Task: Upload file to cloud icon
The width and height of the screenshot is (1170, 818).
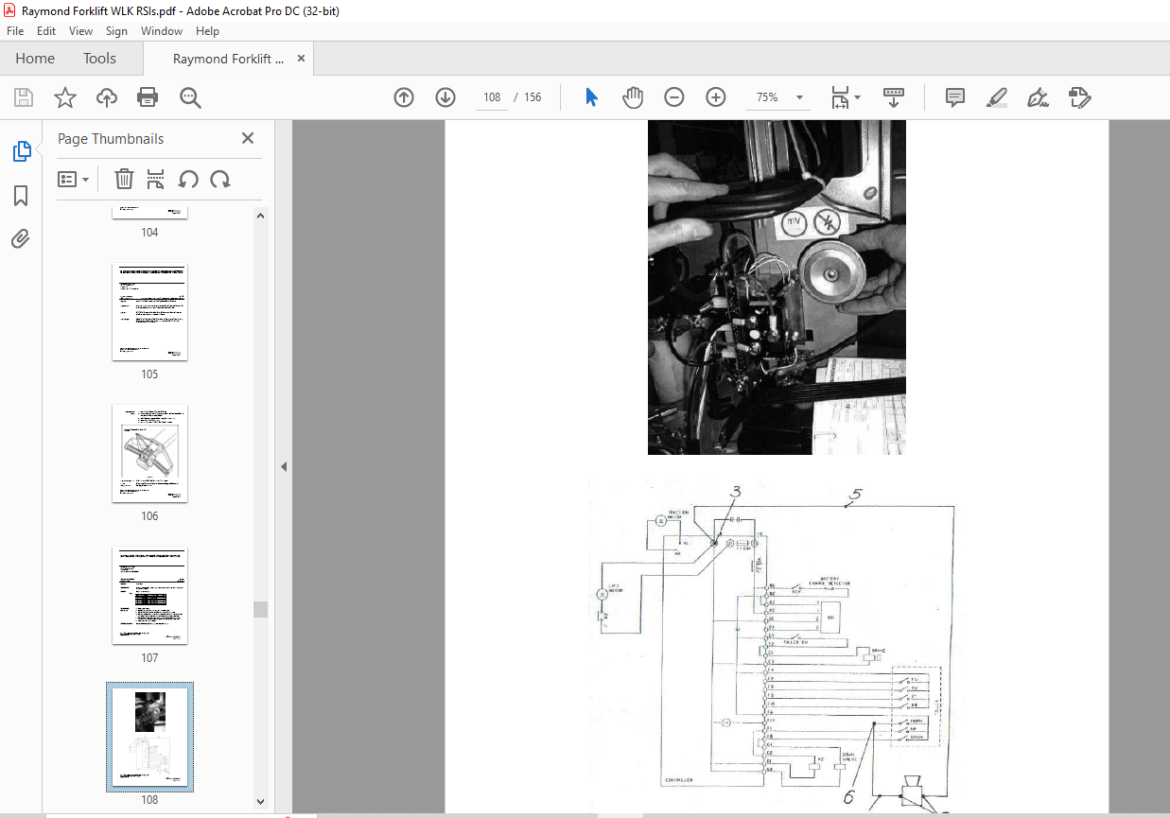Action: point(107,97)
